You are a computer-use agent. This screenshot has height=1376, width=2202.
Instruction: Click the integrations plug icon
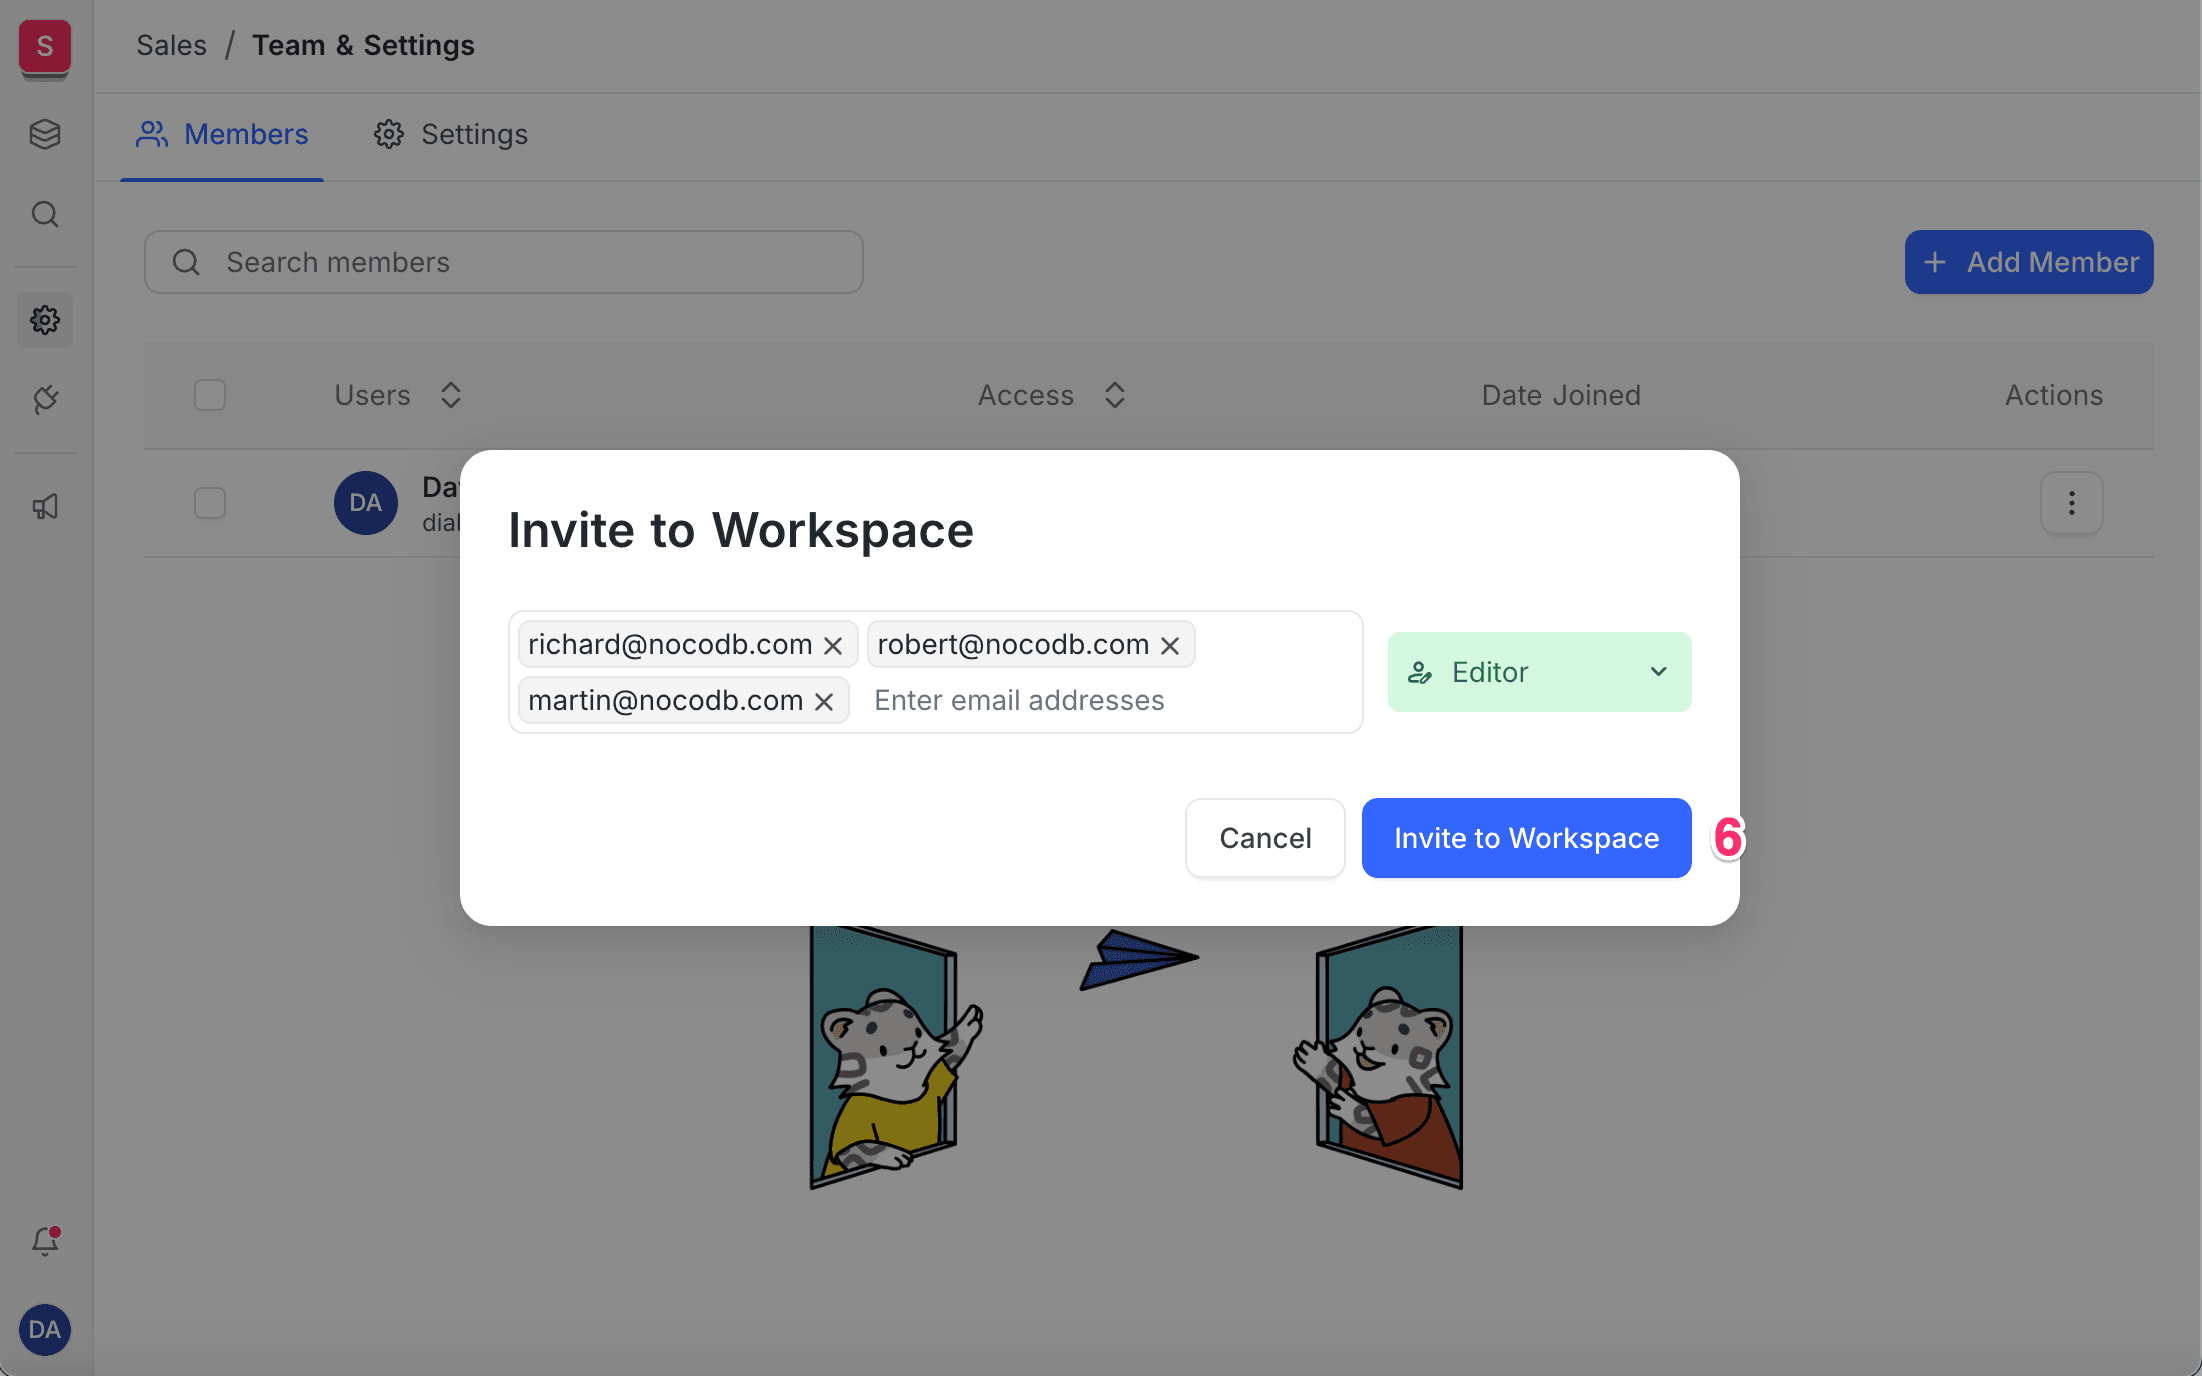[x=44, y=400]
